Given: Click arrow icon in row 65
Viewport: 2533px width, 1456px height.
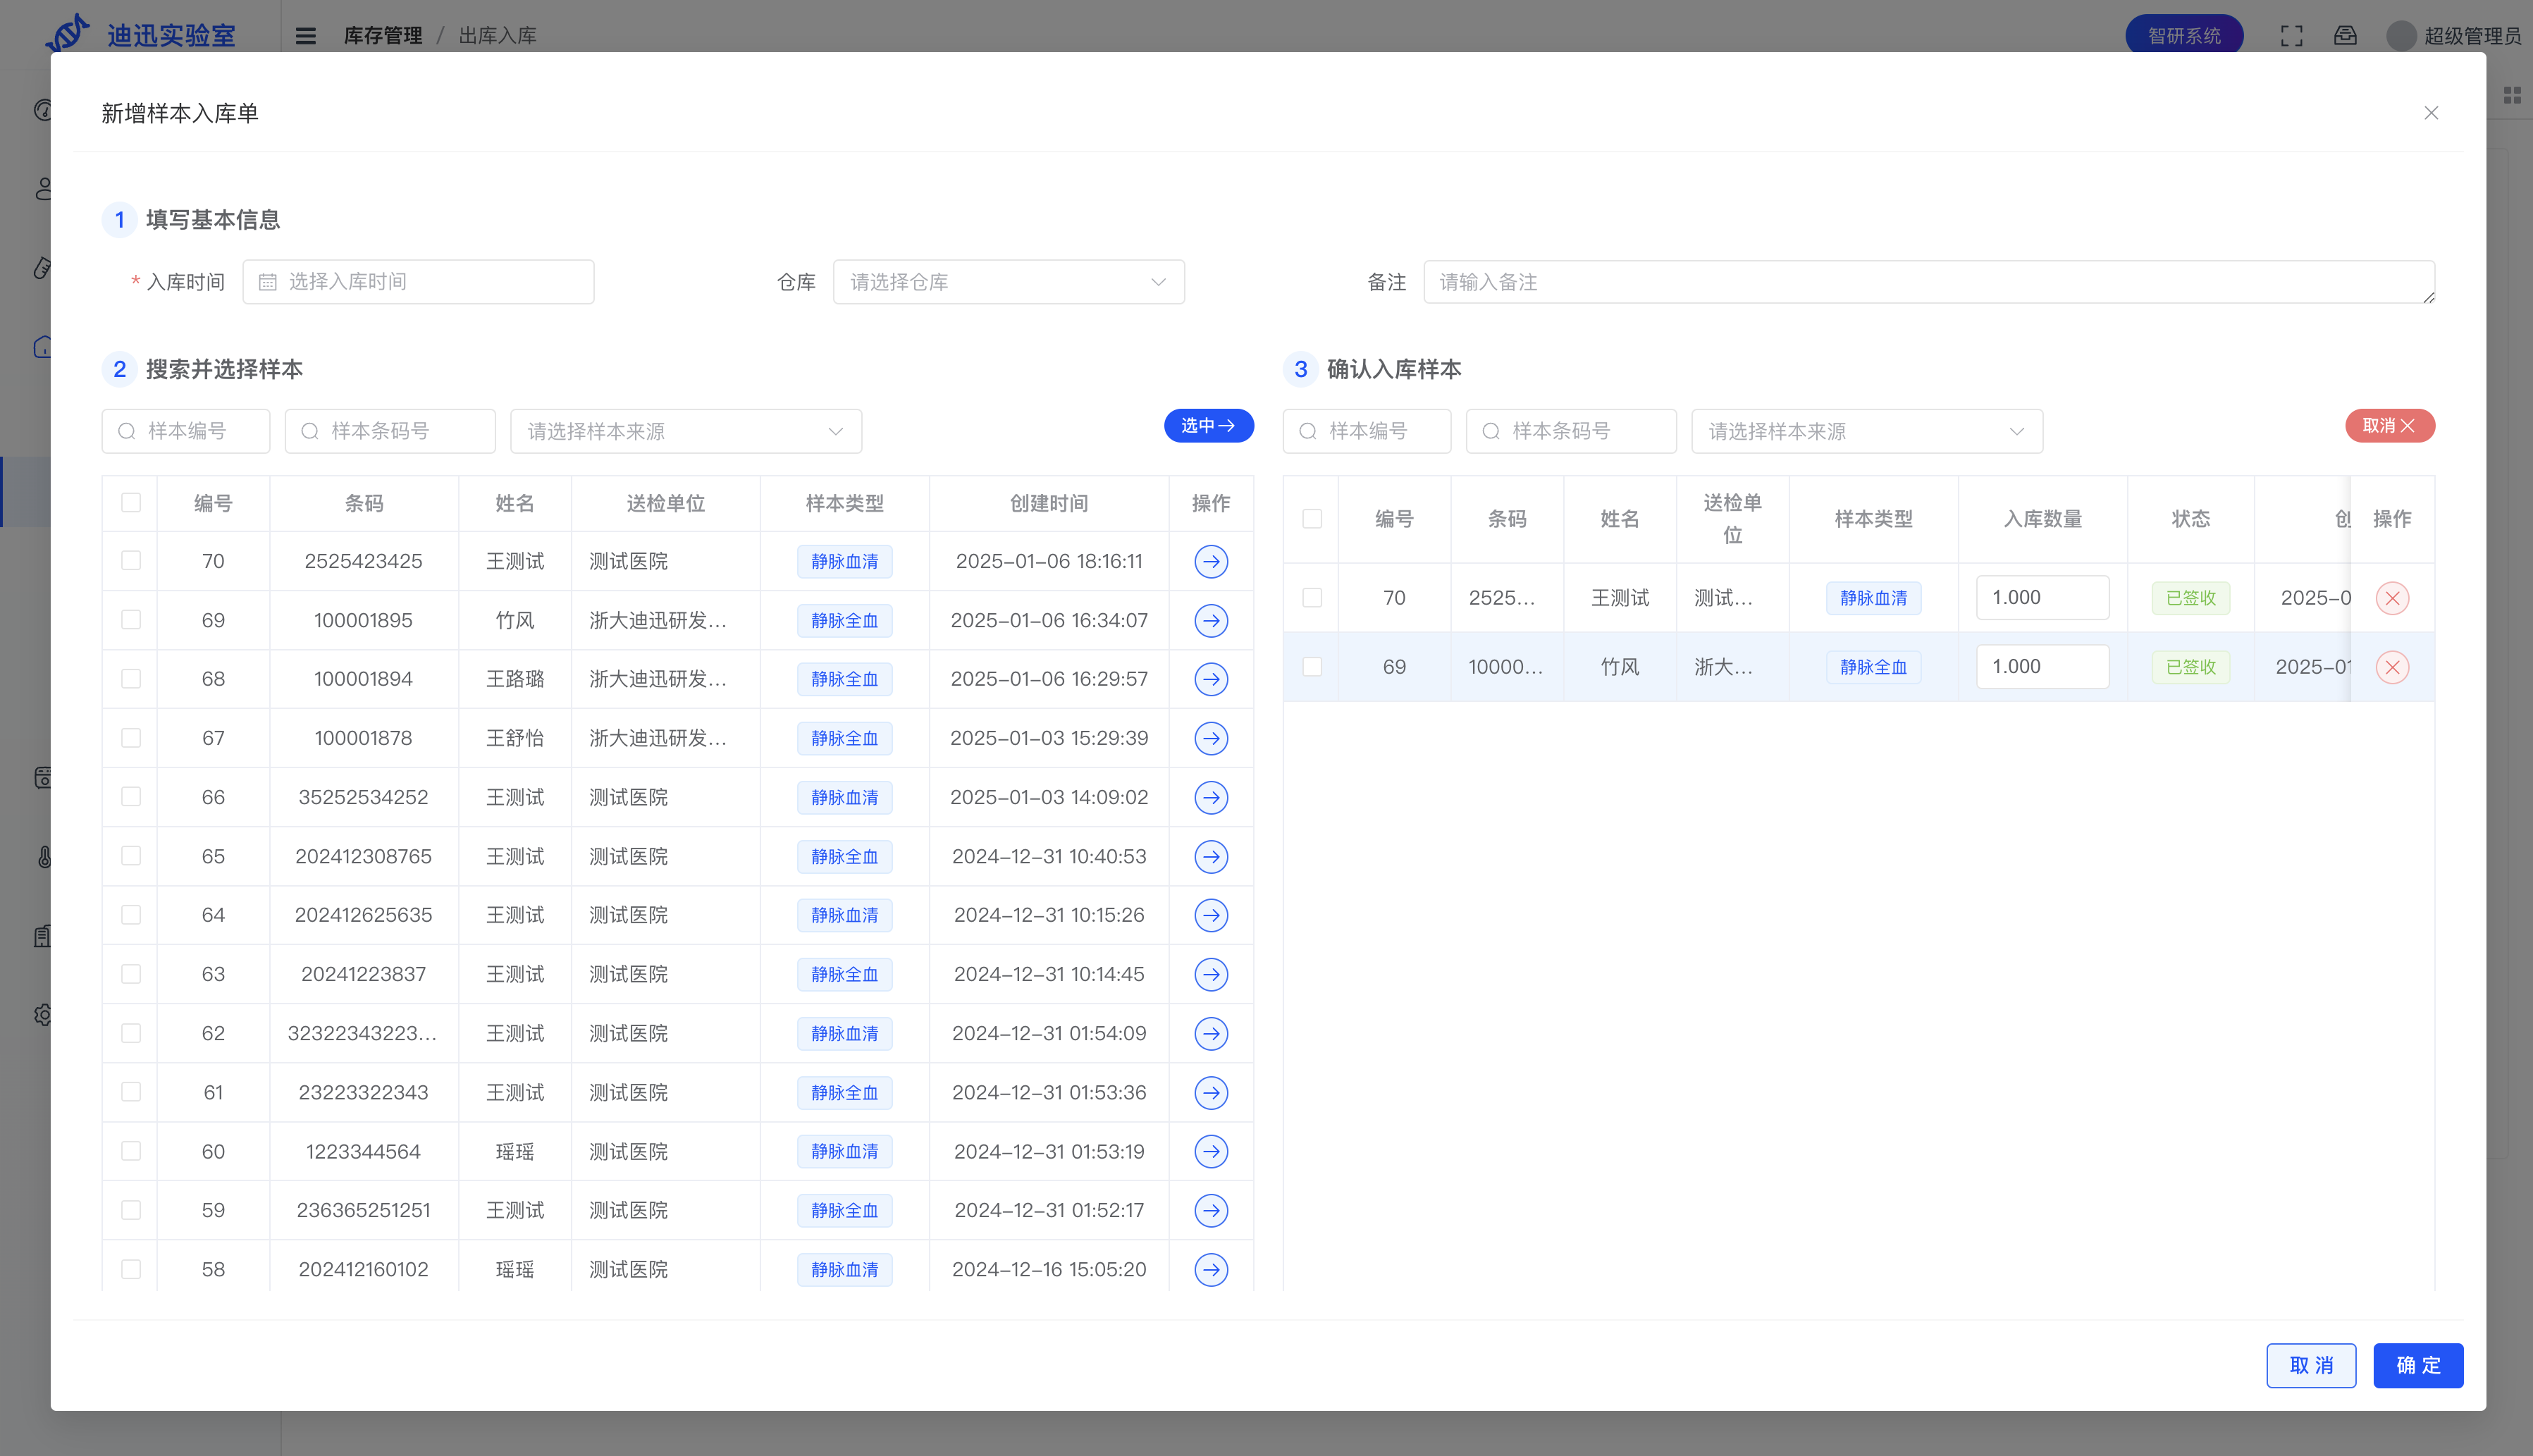Looking at the screenshot, I should point(1211,856).
